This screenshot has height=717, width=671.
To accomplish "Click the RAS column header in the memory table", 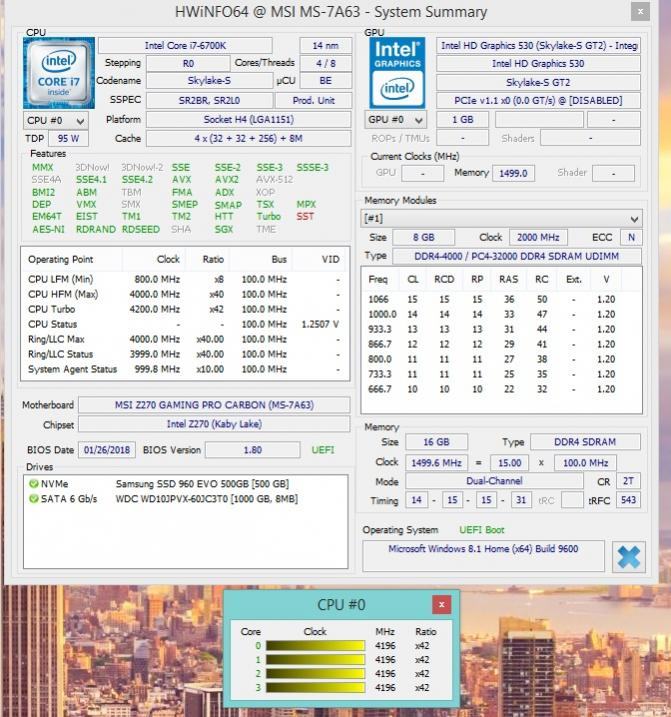I will pyautogui.click(x=508, y=279).
